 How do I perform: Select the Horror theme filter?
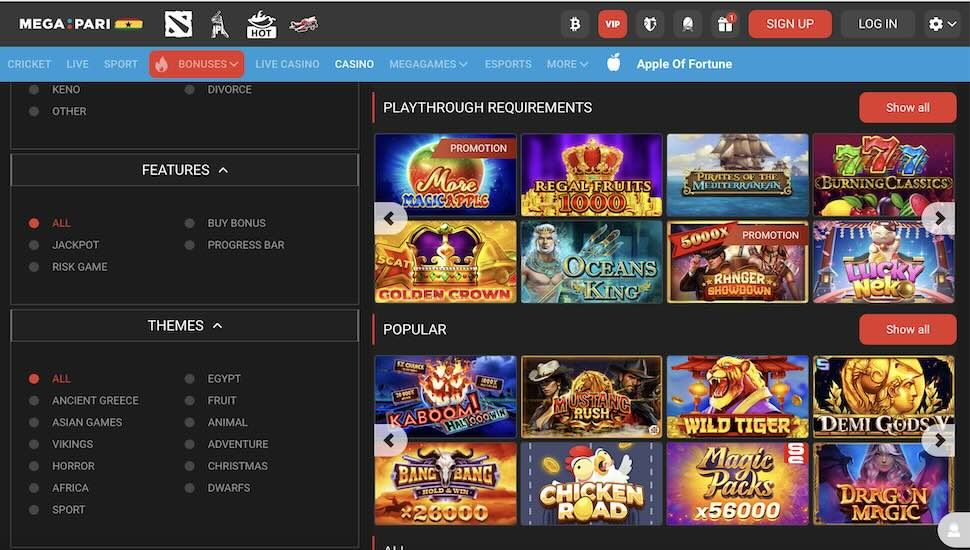pos(62,466)
